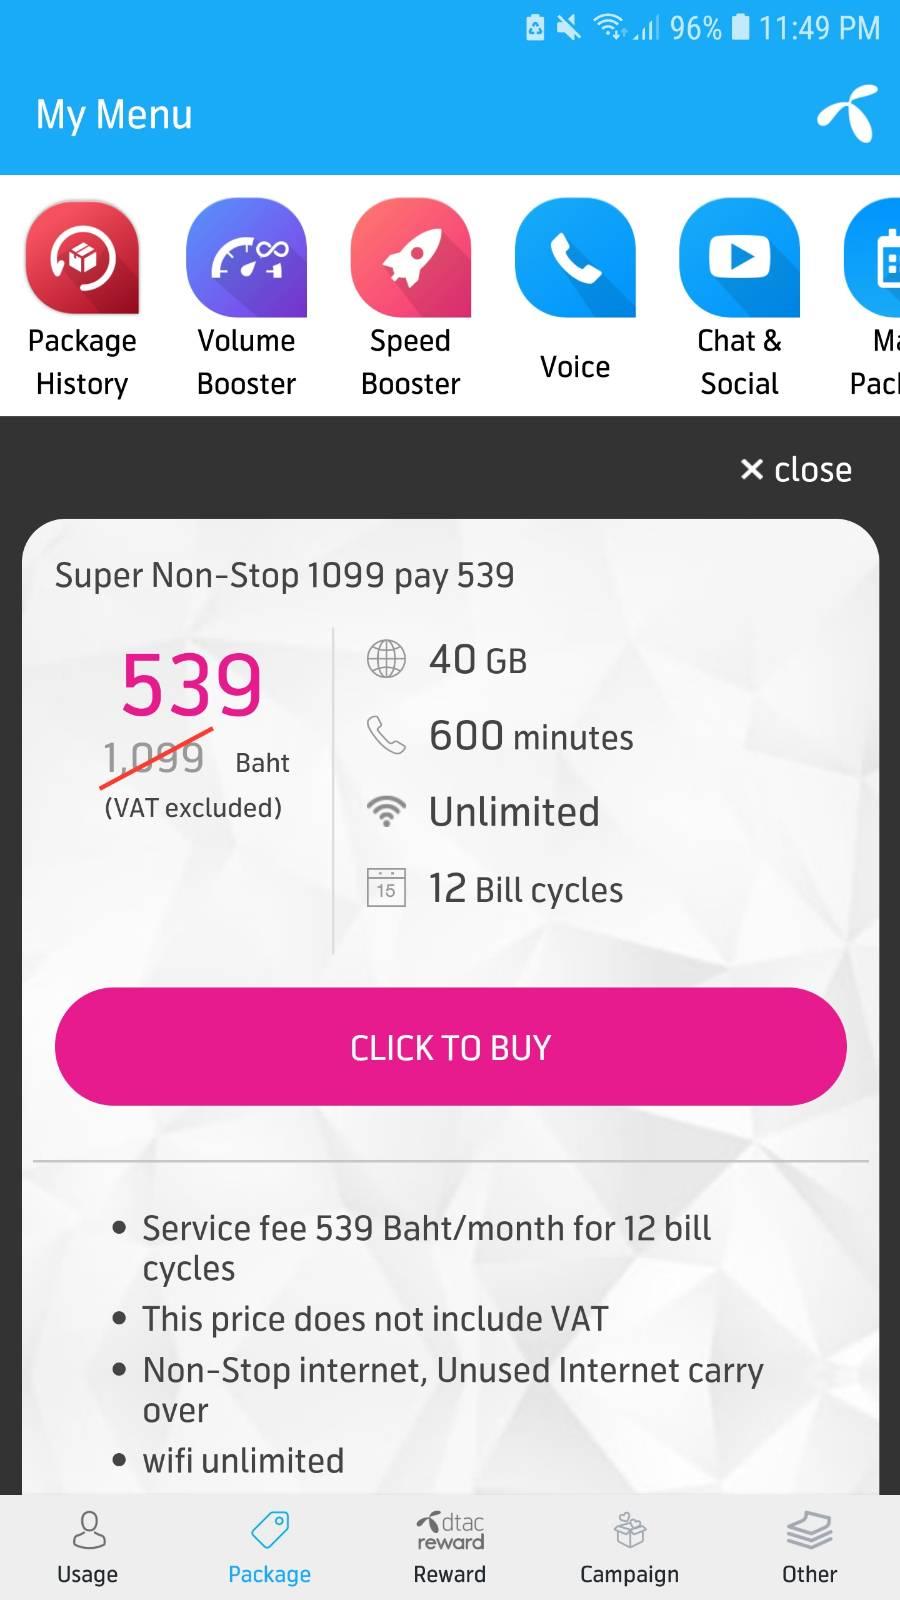Tap the Super Non-Stop 1099 package title

click(285, 575)
